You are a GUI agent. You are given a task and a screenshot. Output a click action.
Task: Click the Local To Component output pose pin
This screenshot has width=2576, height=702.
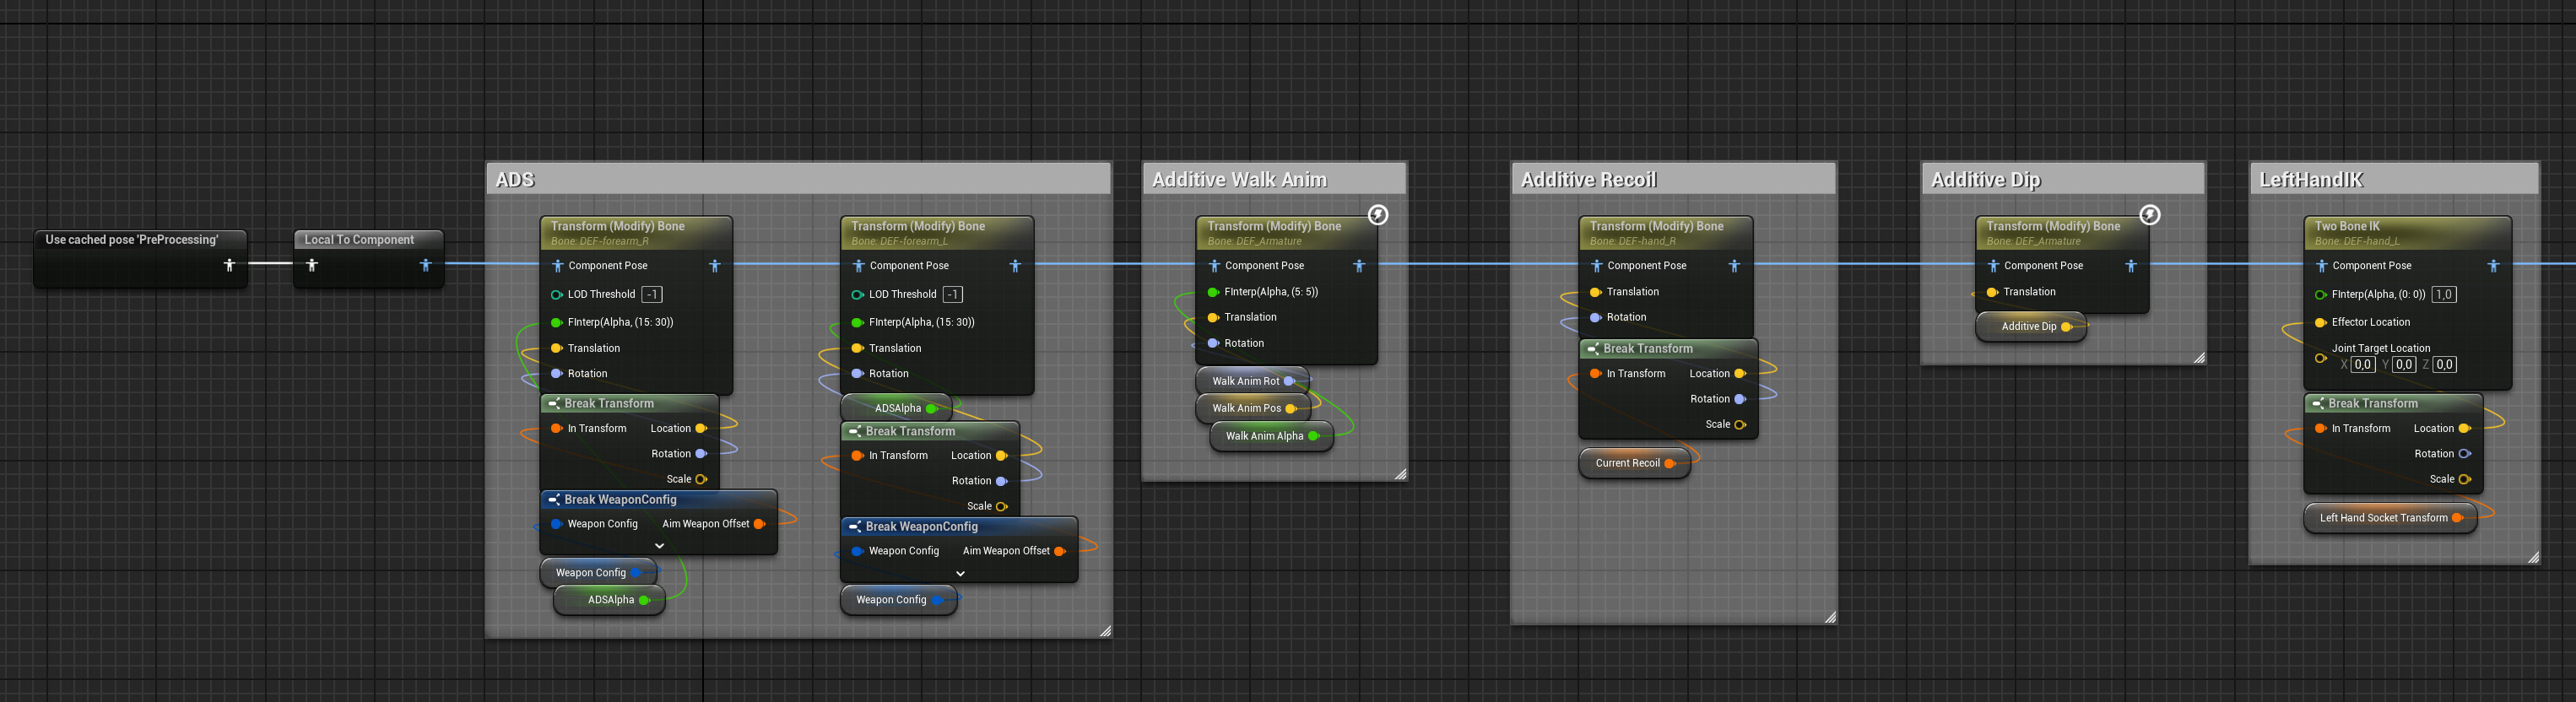click(x=426, y=265)
